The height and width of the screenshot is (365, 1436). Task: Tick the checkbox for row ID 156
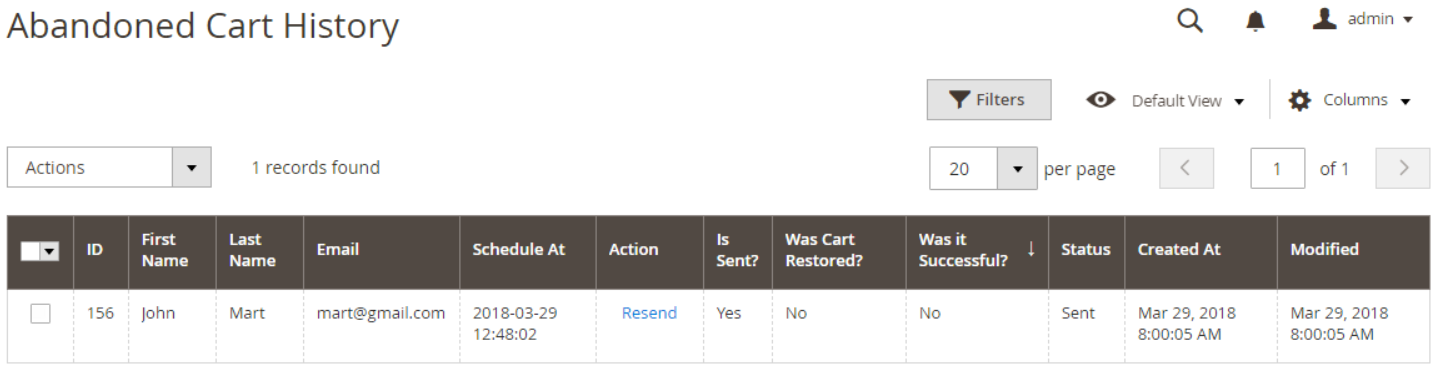40,314
